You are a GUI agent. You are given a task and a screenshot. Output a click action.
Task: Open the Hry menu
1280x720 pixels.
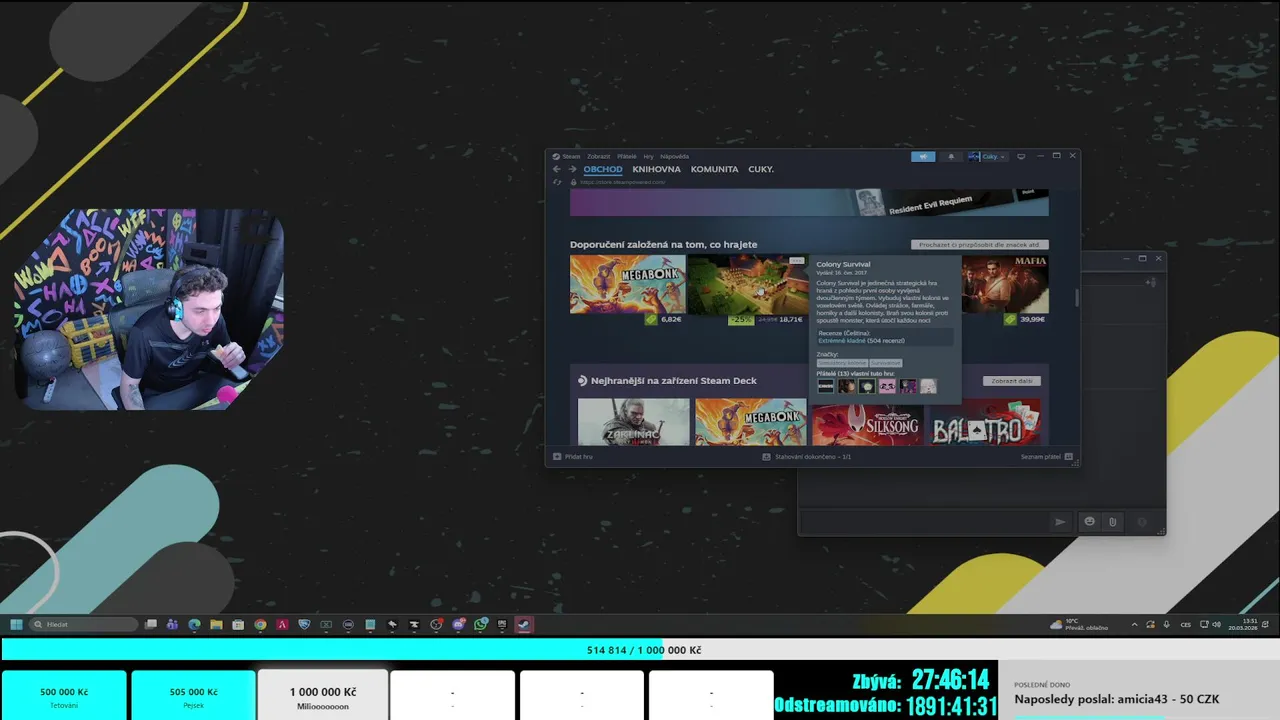(x=649, y=156)
